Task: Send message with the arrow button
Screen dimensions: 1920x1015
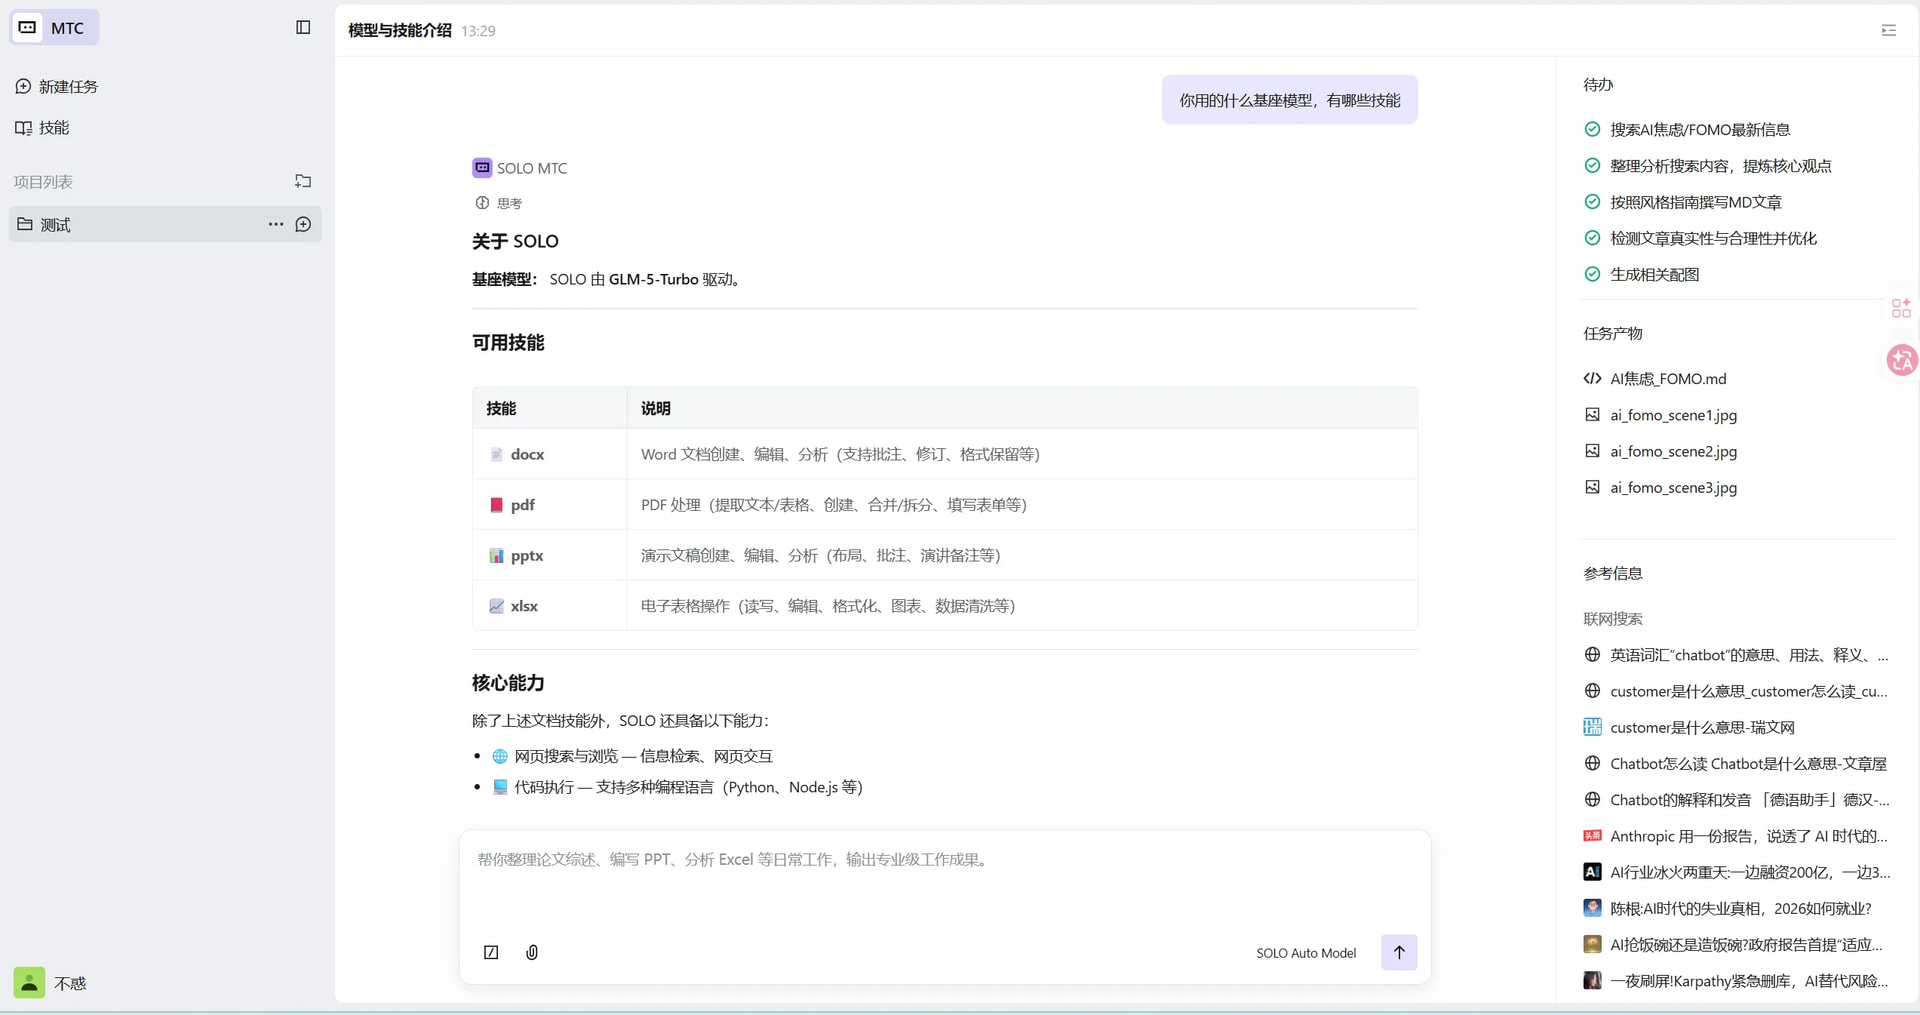Action: point(1398,952)
